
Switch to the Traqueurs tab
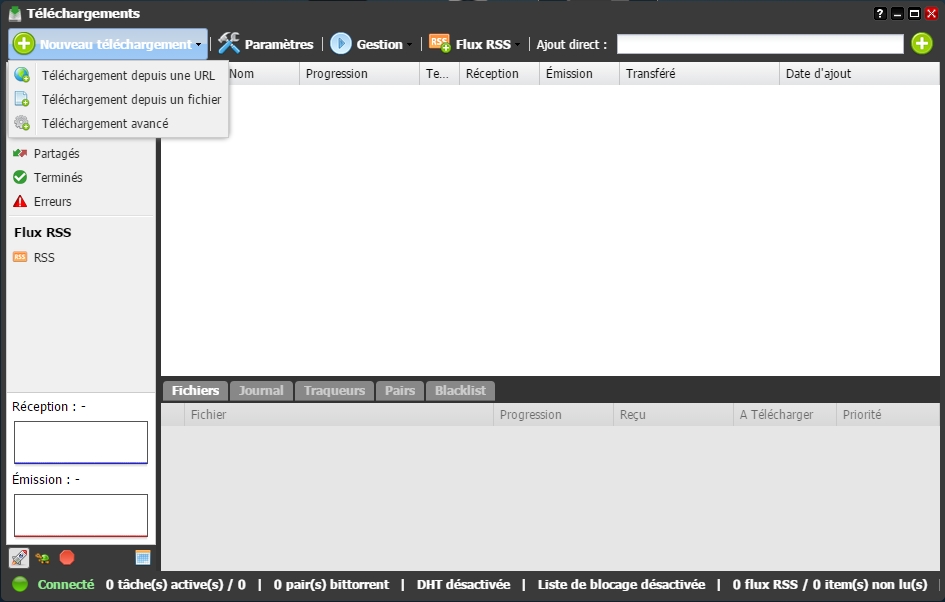[334, 390]
